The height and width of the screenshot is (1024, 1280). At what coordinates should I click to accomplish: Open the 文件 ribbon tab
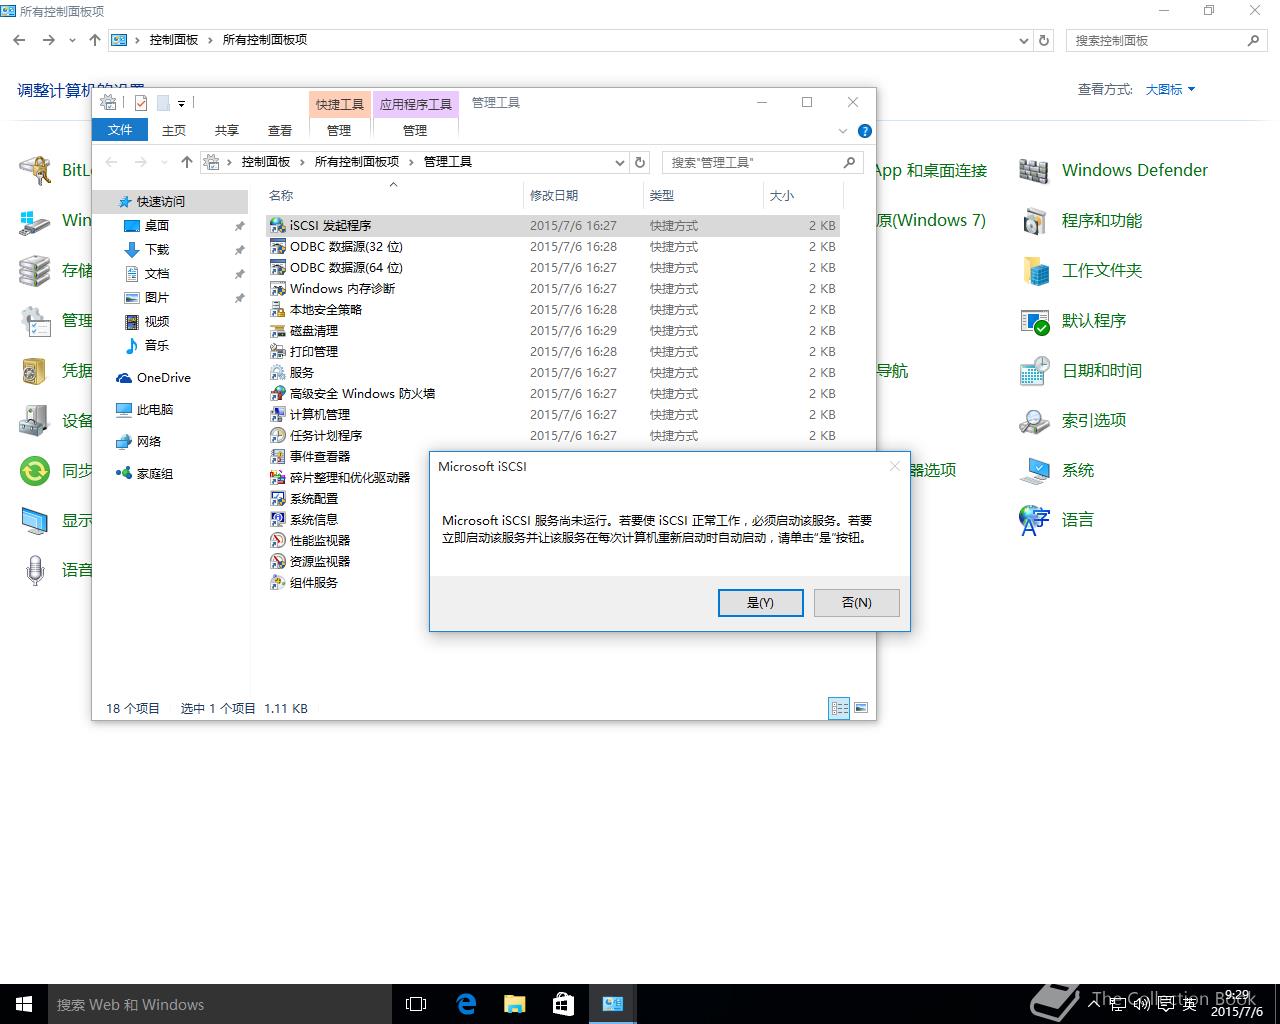point(120,130)
